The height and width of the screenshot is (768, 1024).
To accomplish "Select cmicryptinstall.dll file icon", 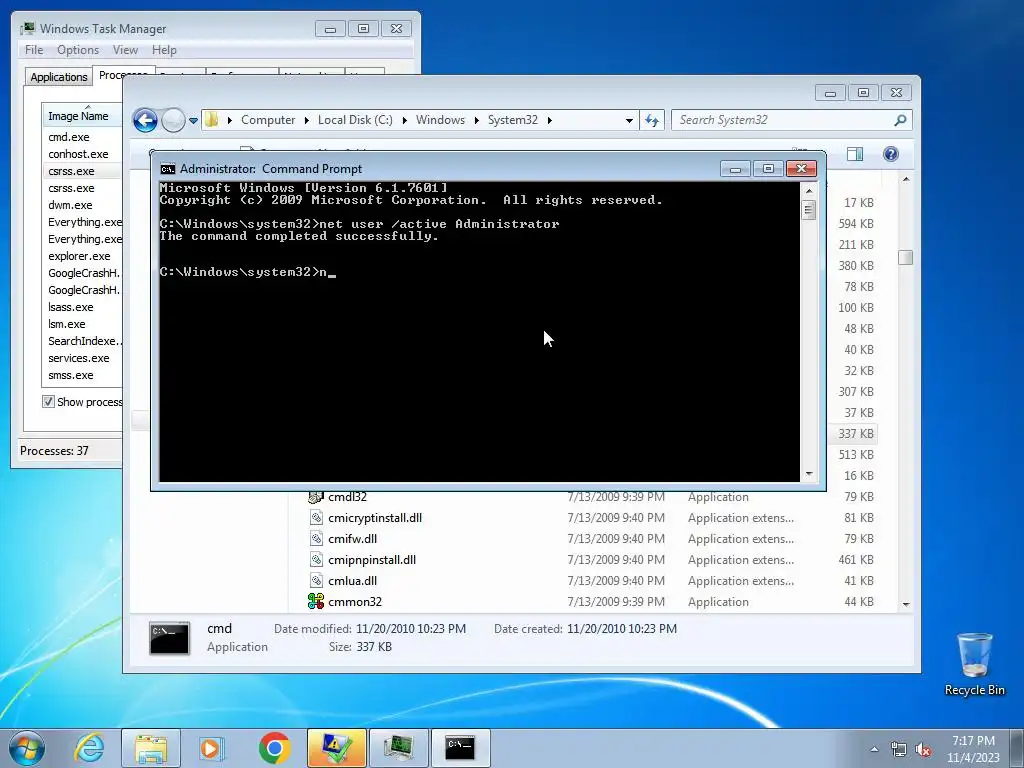I will (316, 518).
